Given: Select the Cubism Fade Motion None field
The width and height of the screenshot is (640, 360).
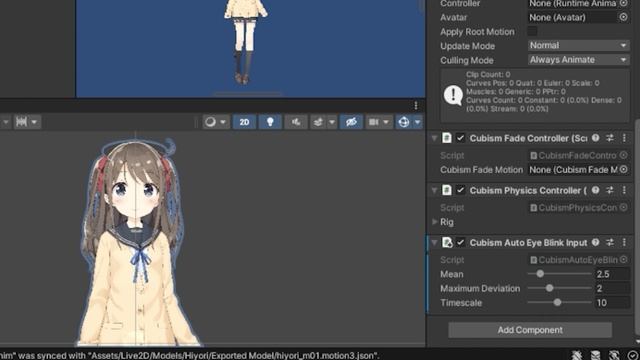Looking at the screenshot, I should click(578, 169).
